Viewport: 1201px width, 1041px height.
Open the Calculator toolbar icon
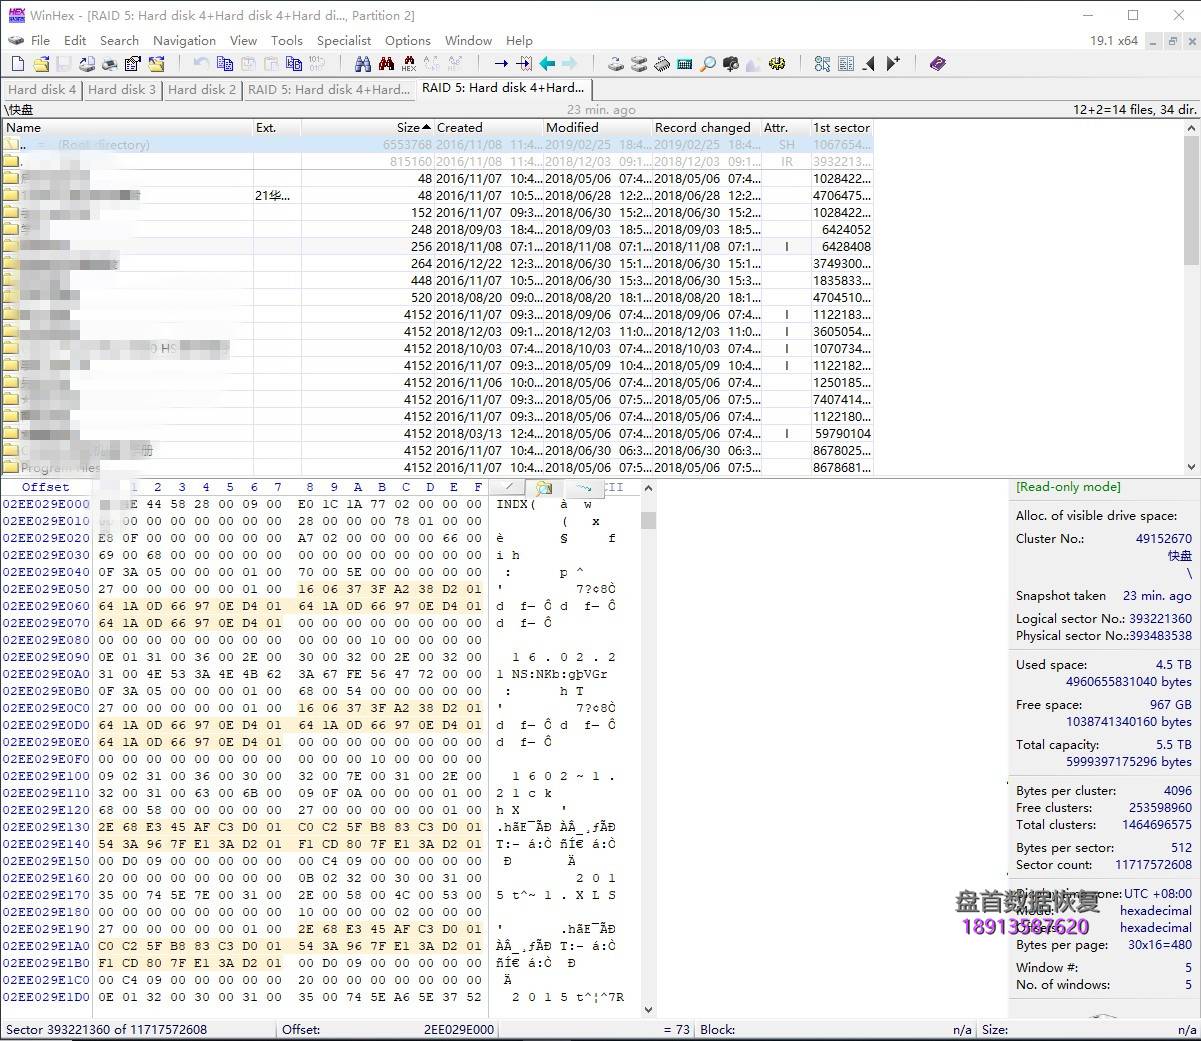(684, 64)
